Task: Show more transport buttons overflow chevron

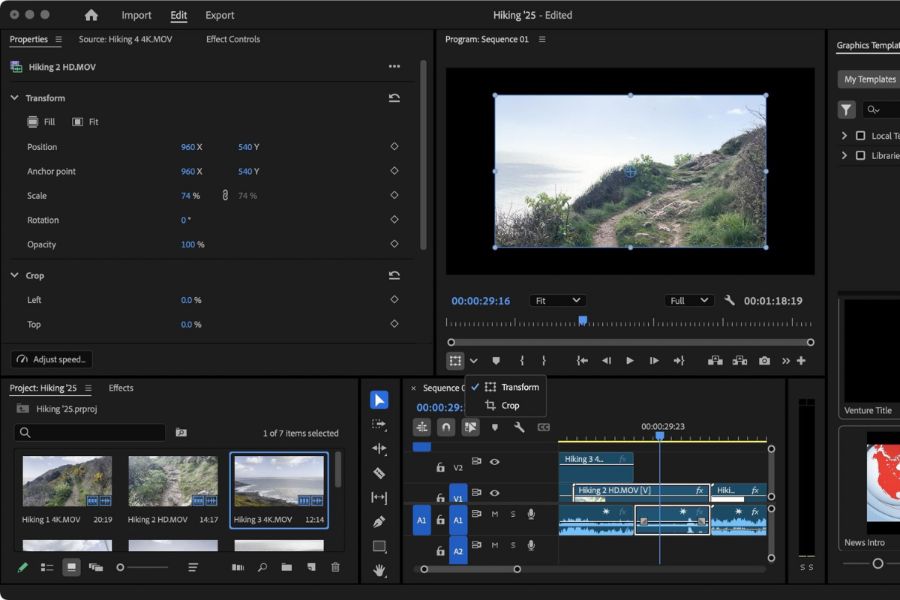Action: coord(785,361)
